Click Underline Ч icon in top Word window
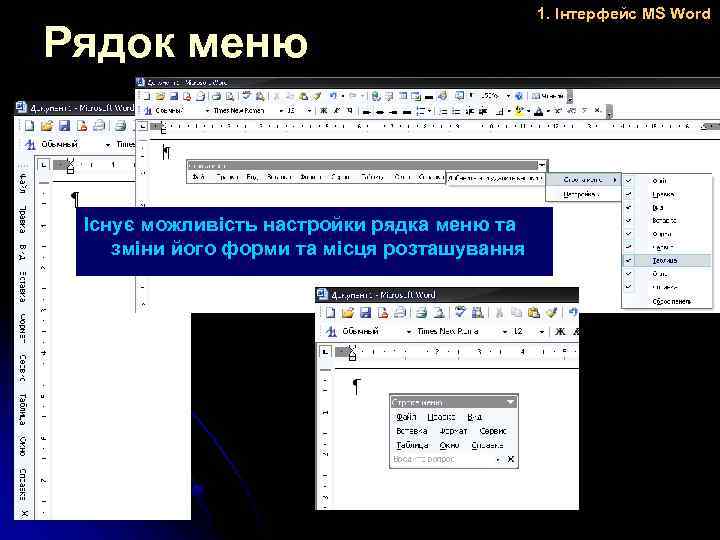 (x=350, y=111)
